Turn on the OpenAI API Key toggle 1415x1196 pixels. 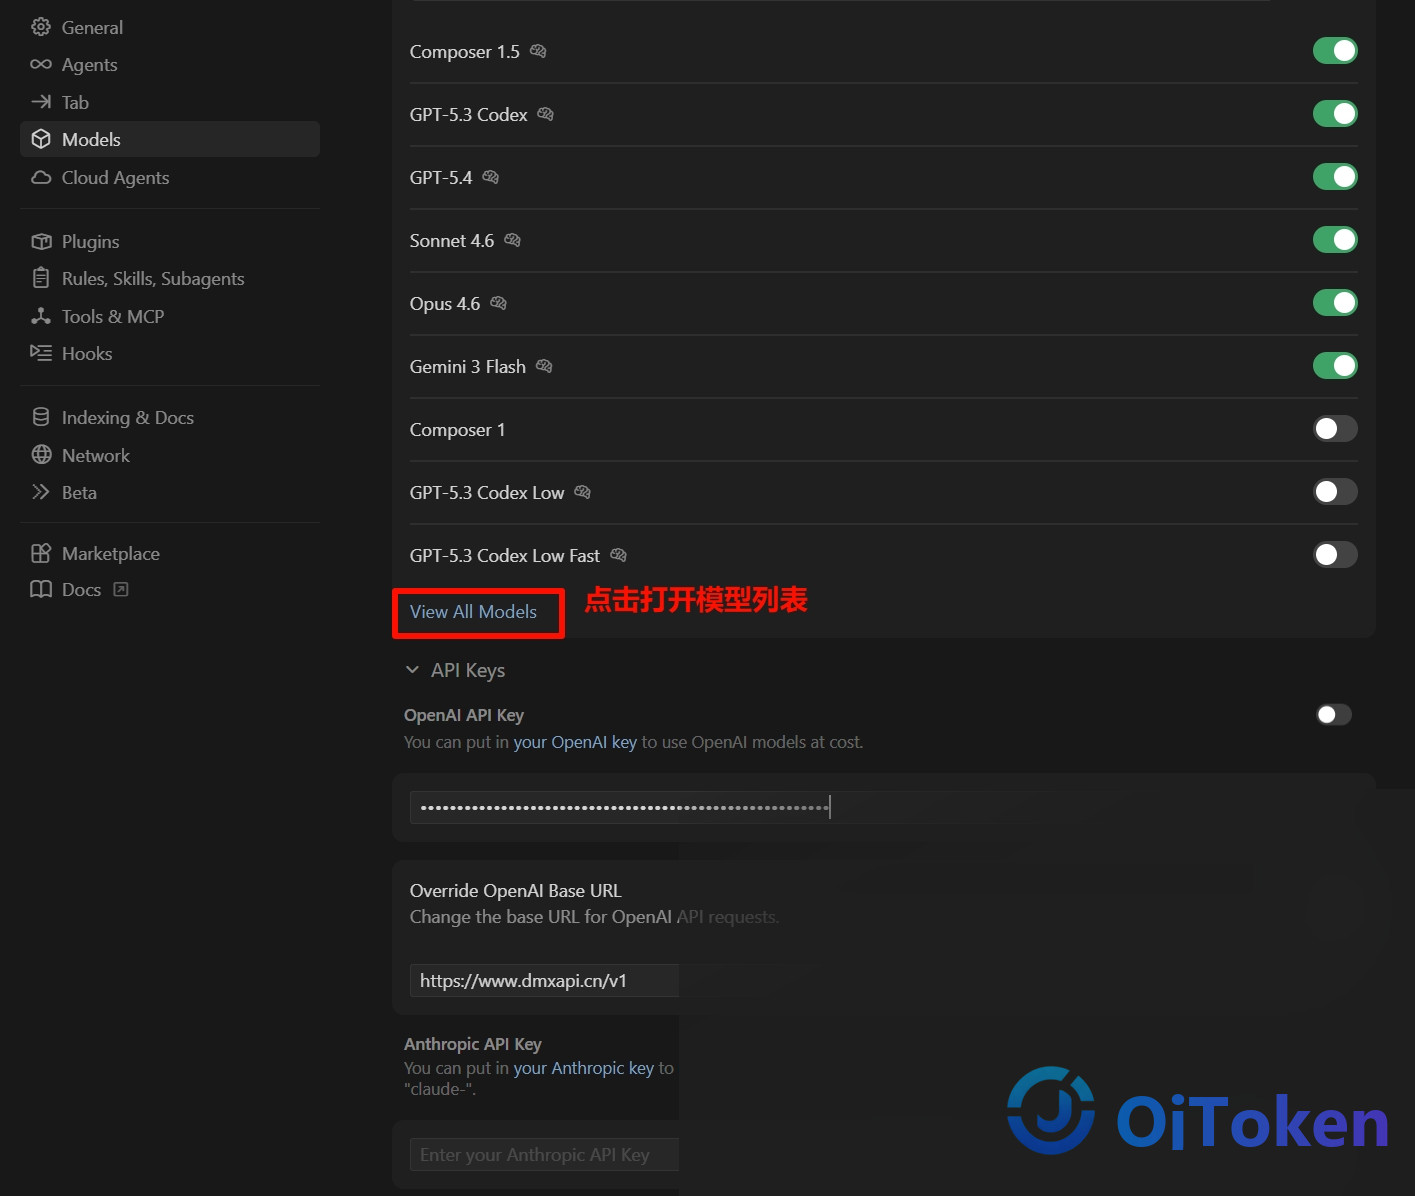[x=1334, y=714]
